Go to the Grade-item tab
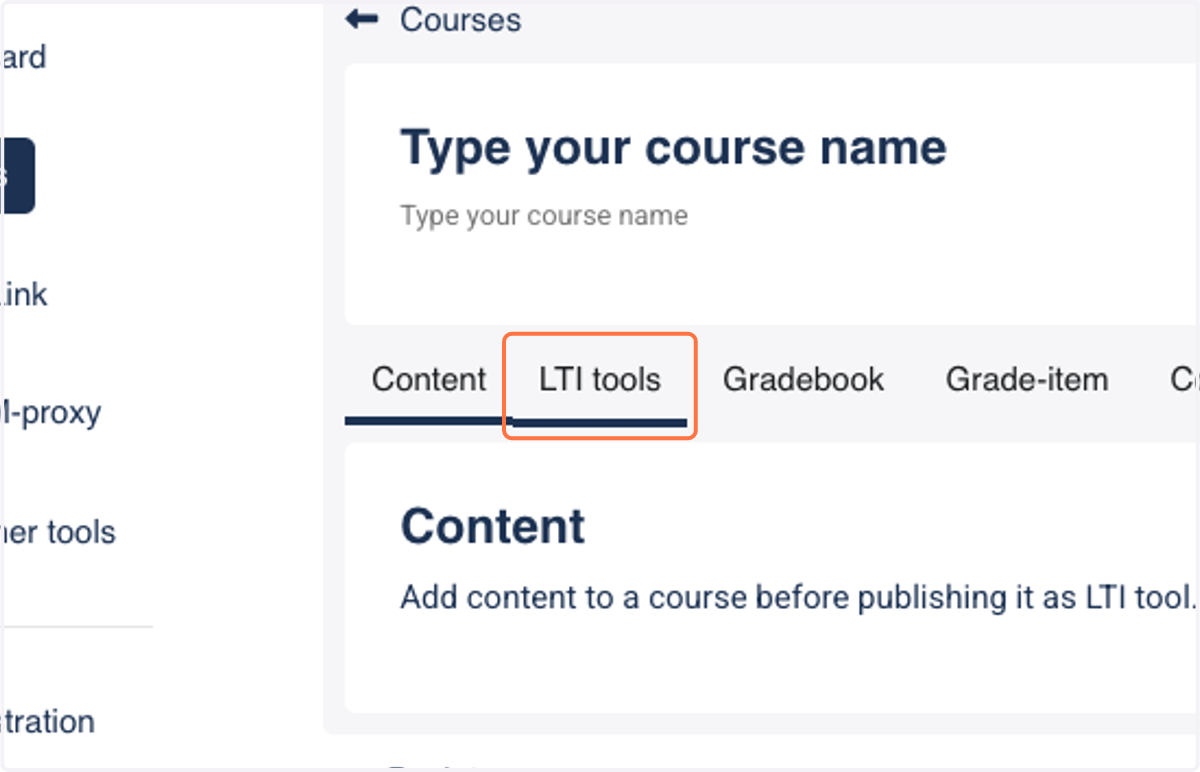1200x772 pixels. pyautogui.click(x=1027, y=380)
